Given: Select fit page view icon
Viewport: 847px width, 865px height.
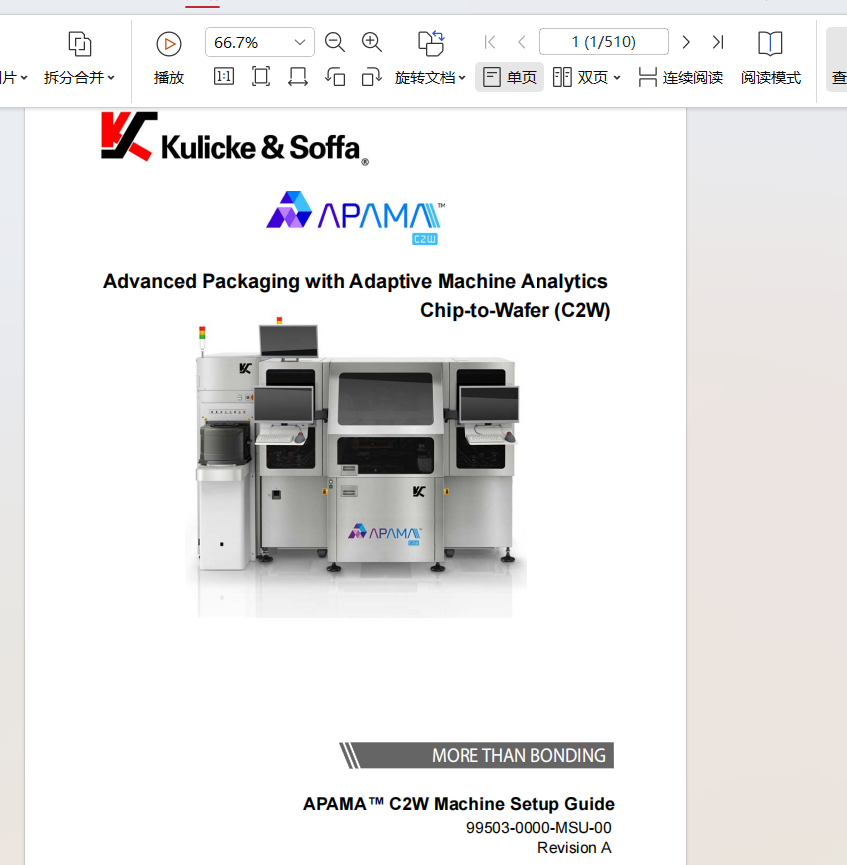Looking at the screenshot, I should point(261,77).
